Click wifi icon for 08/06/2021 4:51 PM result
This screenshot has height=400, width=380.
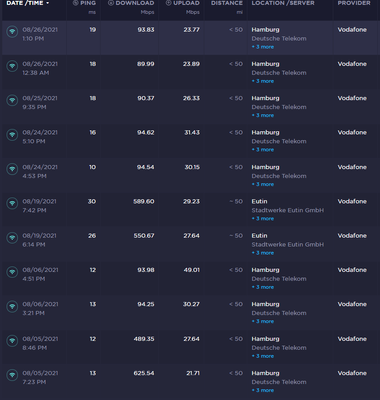(12, 272)
